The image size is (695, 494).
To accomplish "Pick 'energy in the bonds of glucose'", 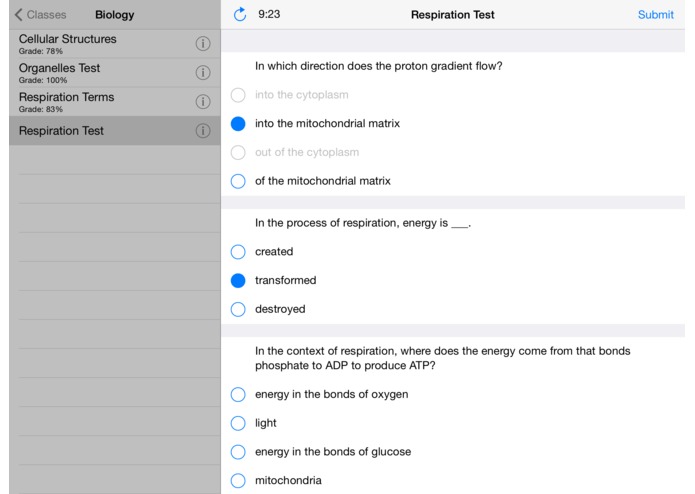I will coord(238,452).
